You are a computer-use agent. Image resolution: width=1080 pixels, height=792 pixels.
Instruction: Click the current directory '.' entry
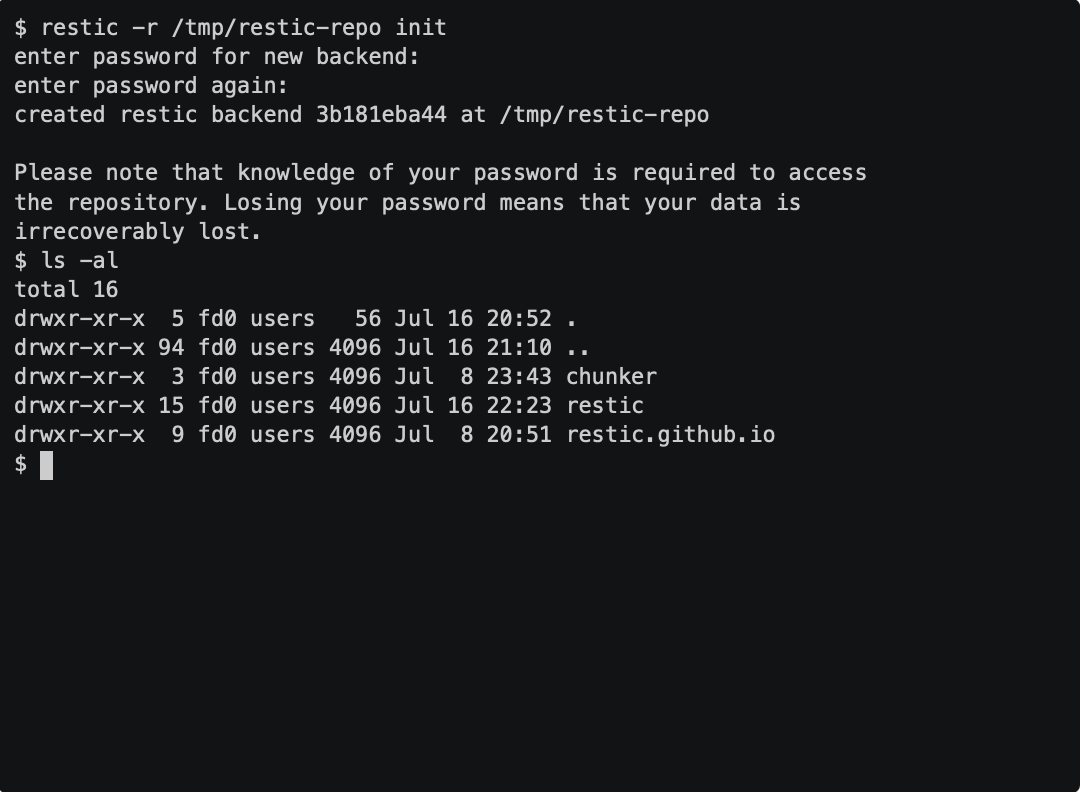tap(572, 319)
